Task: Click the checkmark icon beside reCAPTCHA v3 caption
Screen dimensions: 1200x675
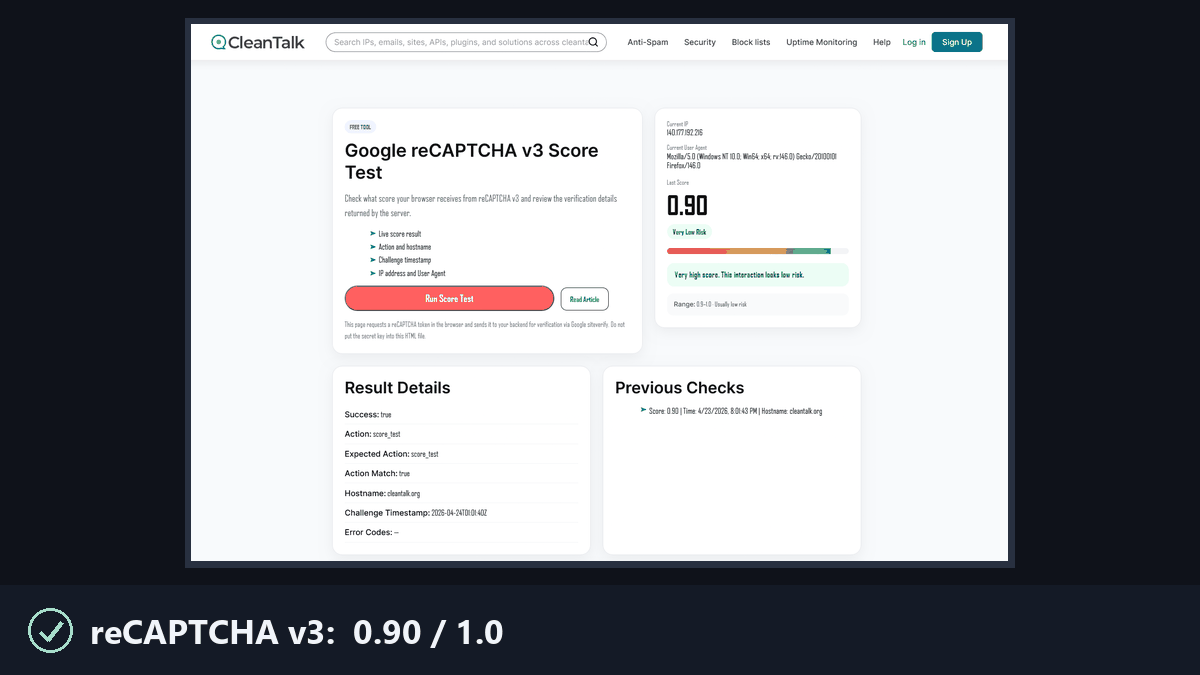Action: pyautogui.click(x=50, y=631)
